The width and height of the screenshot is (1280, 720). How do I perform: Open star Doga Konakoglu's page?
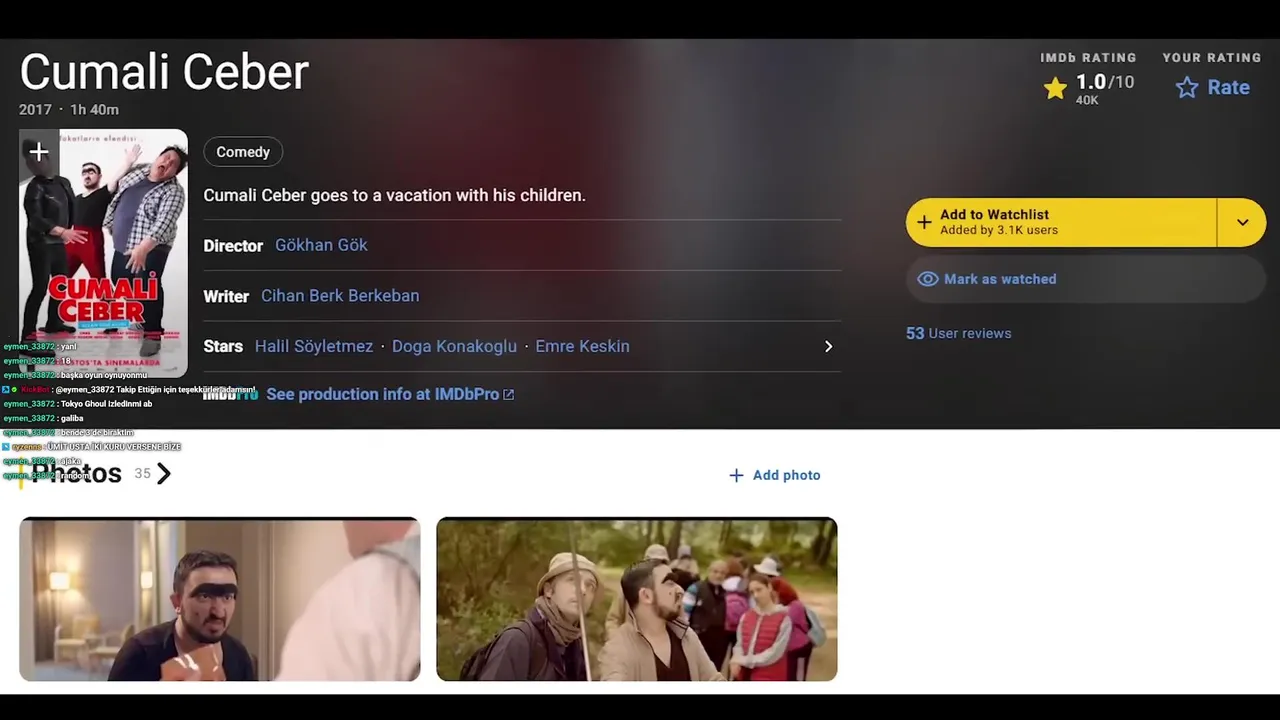coord(454,346)
